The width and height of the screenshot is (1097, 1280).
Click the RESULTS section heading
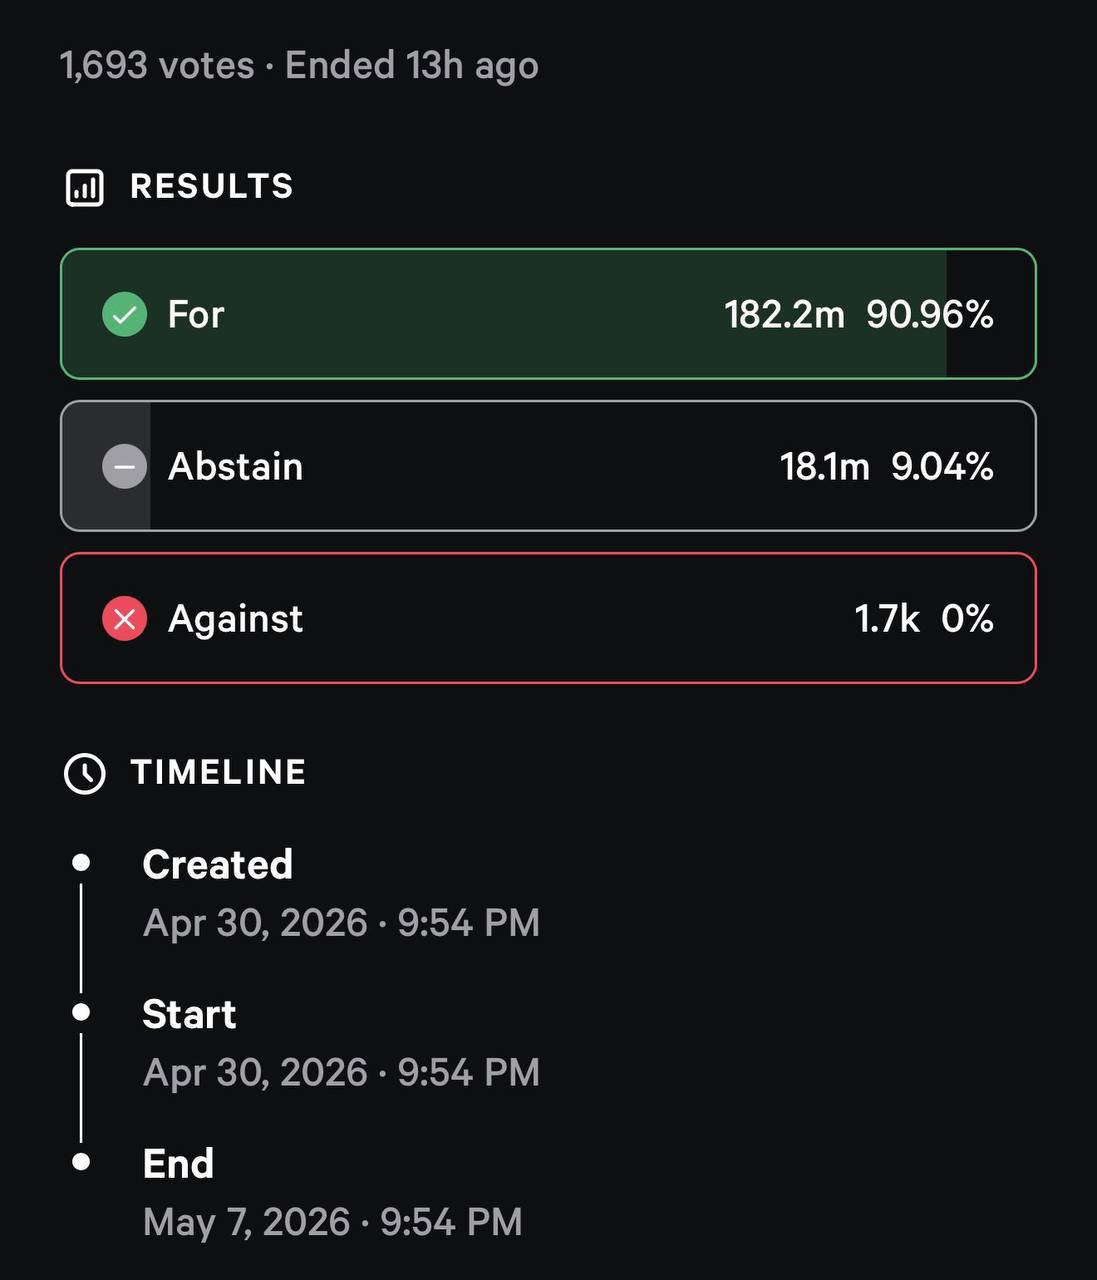pos(212,186)
